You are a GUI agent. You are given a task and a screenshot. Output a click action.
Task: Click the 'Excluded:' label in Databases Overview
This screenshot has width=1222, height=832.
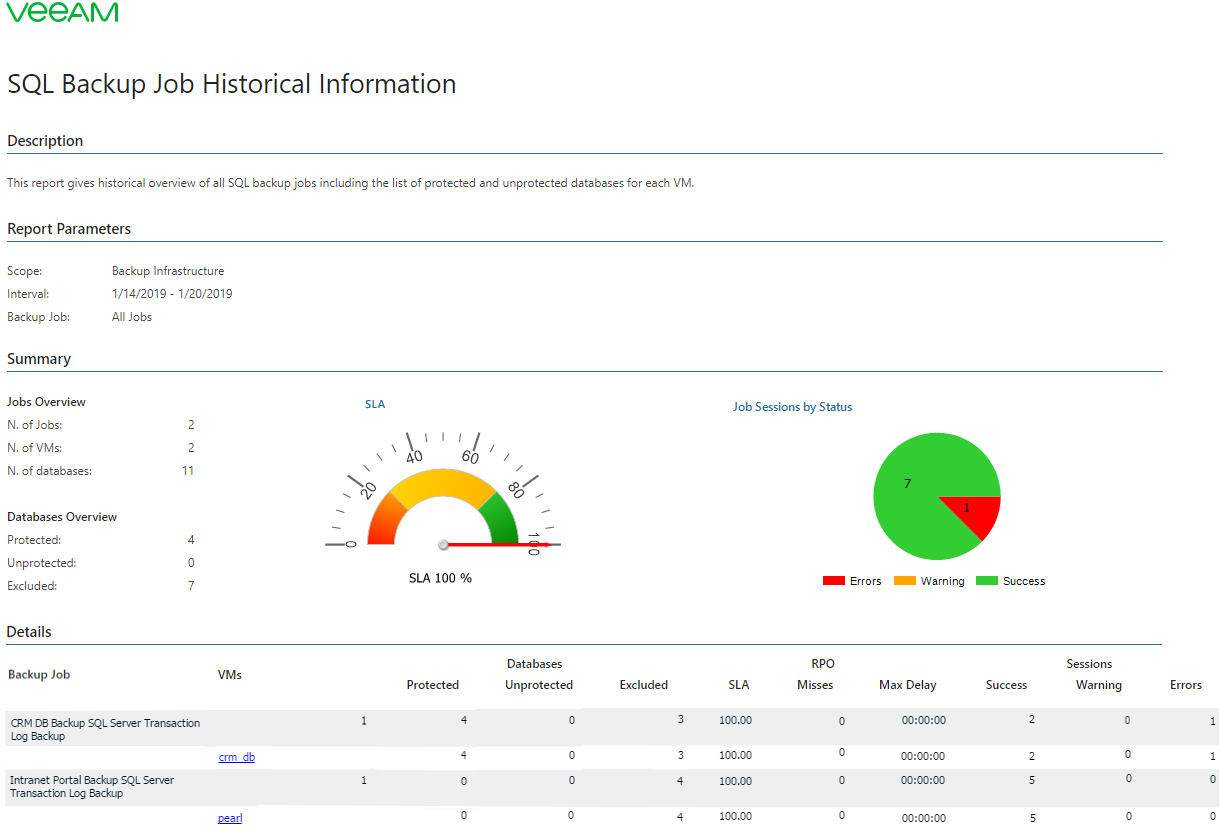tap(32, 586)
